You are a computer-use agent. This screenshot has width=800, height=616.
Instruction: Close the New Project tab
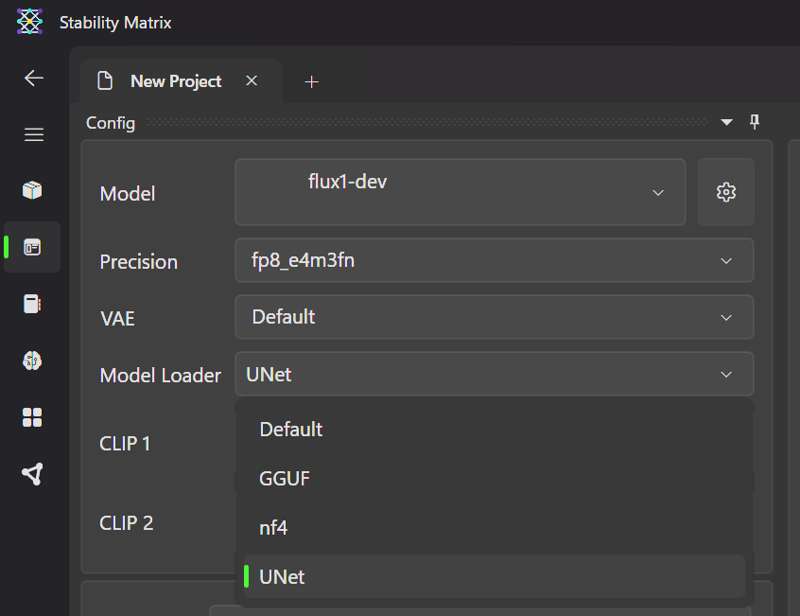(252, 81)
